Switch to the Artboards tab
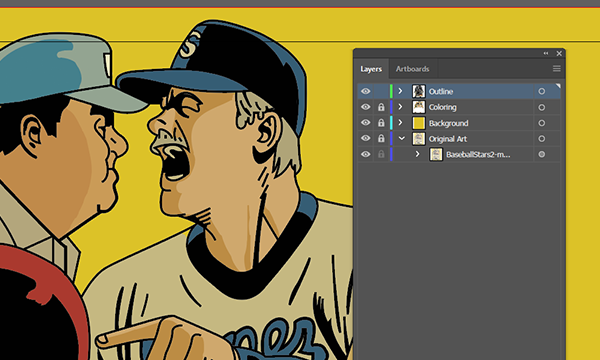Viewport: 600px width, 360px height. tap(412, 69)
